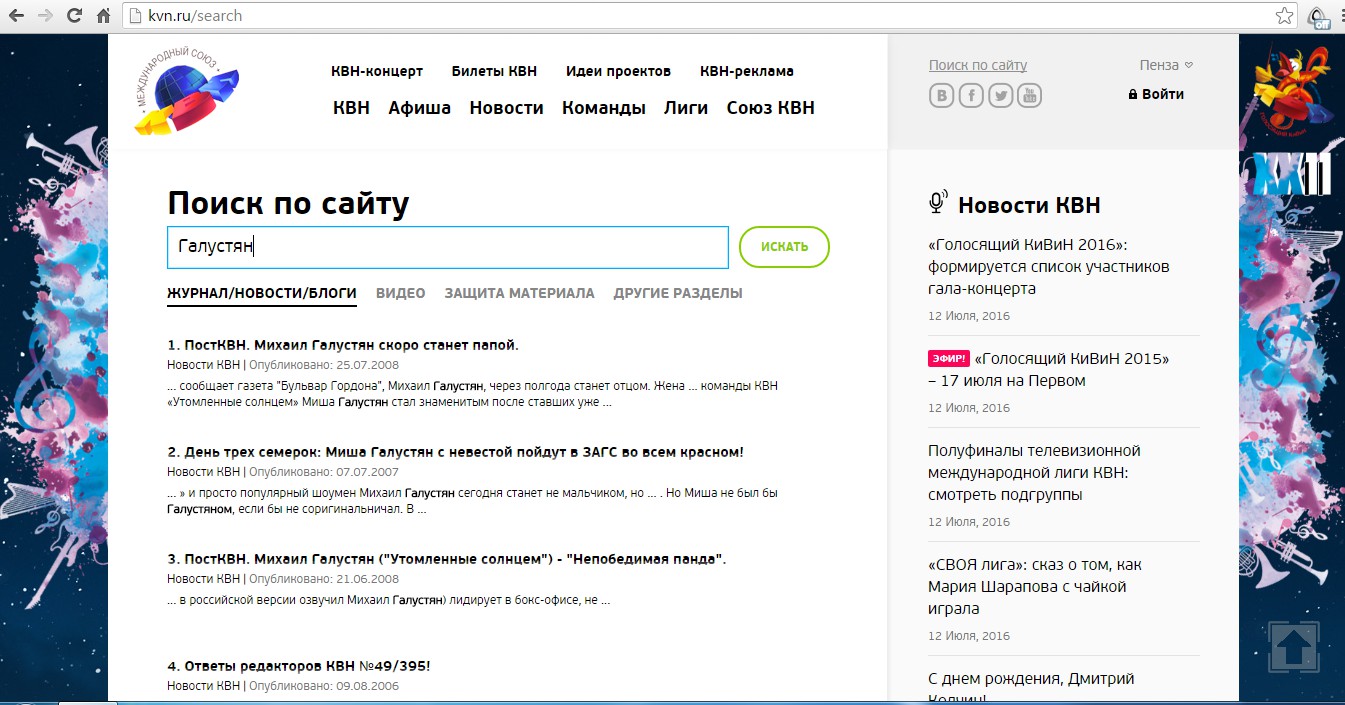
Task: Open the Команды main menu item
Action: click(604, 108)
